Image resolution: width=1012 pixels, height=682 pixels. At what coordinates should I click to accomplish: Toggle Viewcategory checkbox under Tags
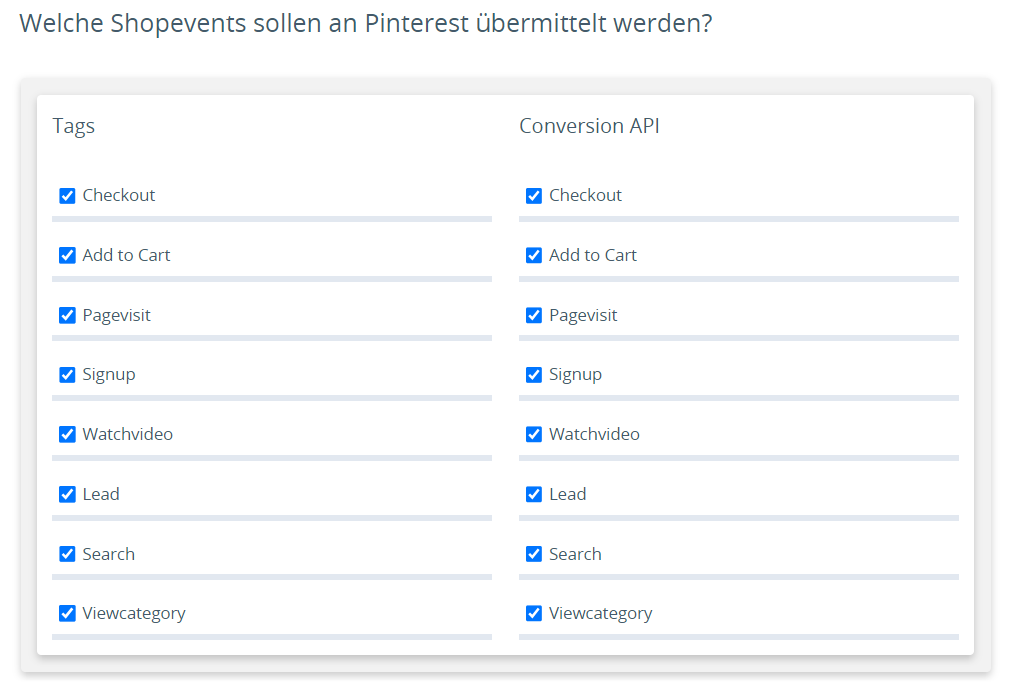click(x=67, y=614)
